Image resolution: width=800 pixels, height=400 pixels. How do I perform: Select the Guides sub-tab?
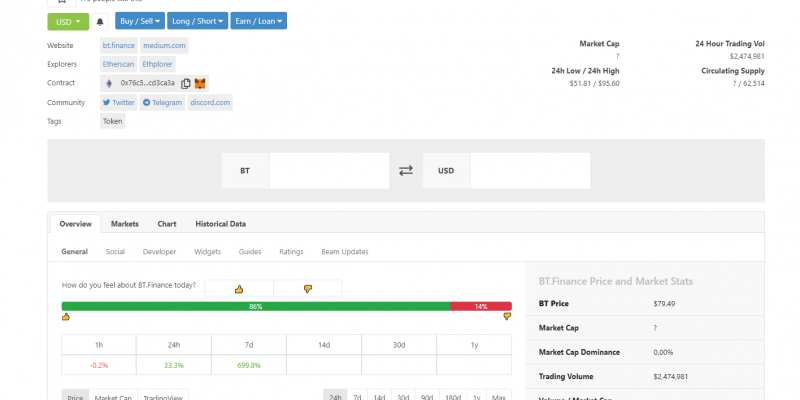pos(250,252)
